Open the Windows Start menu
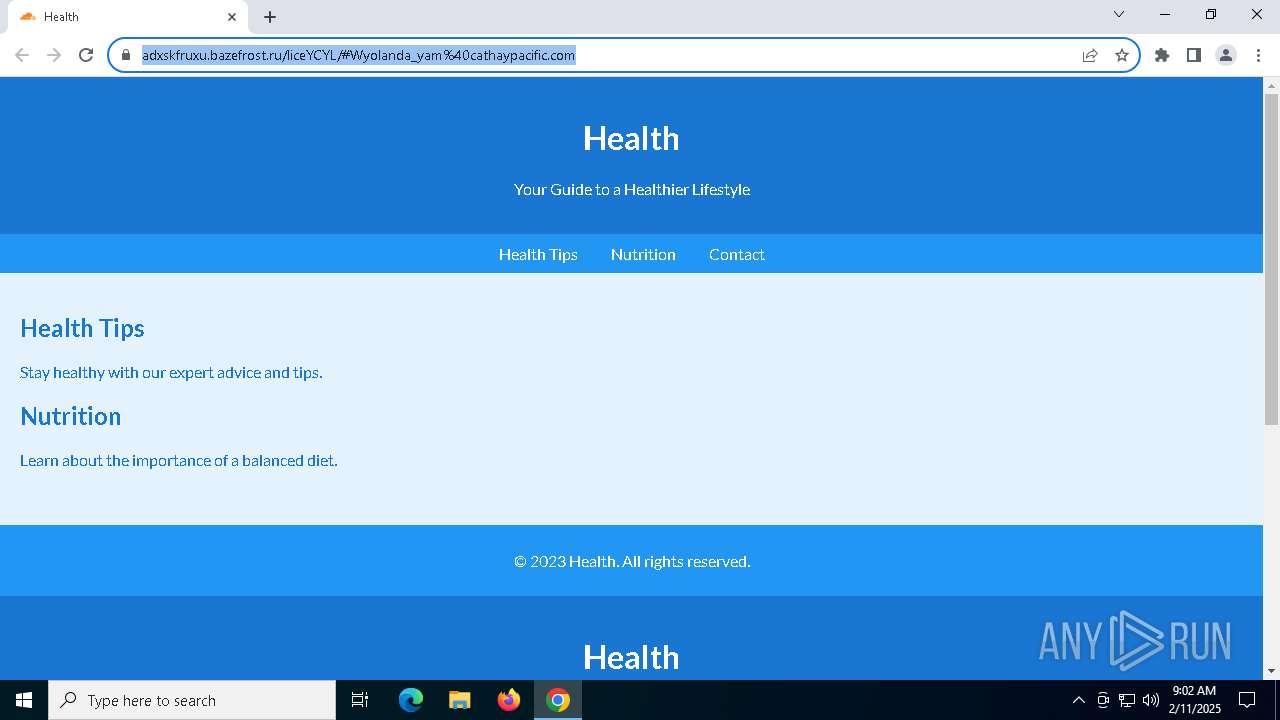Image resolution: width=1280 pixels, height=720 pixels. (x=24, y=700)
